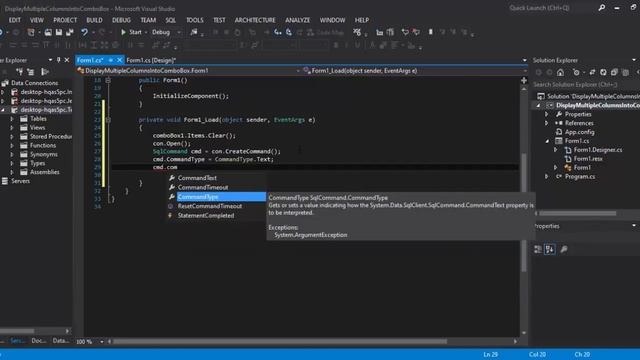Image resolution: width=640 pixels, height=360 pixels.
Task: Select App.config in Solution Explorer
Action: pos(580,132)
